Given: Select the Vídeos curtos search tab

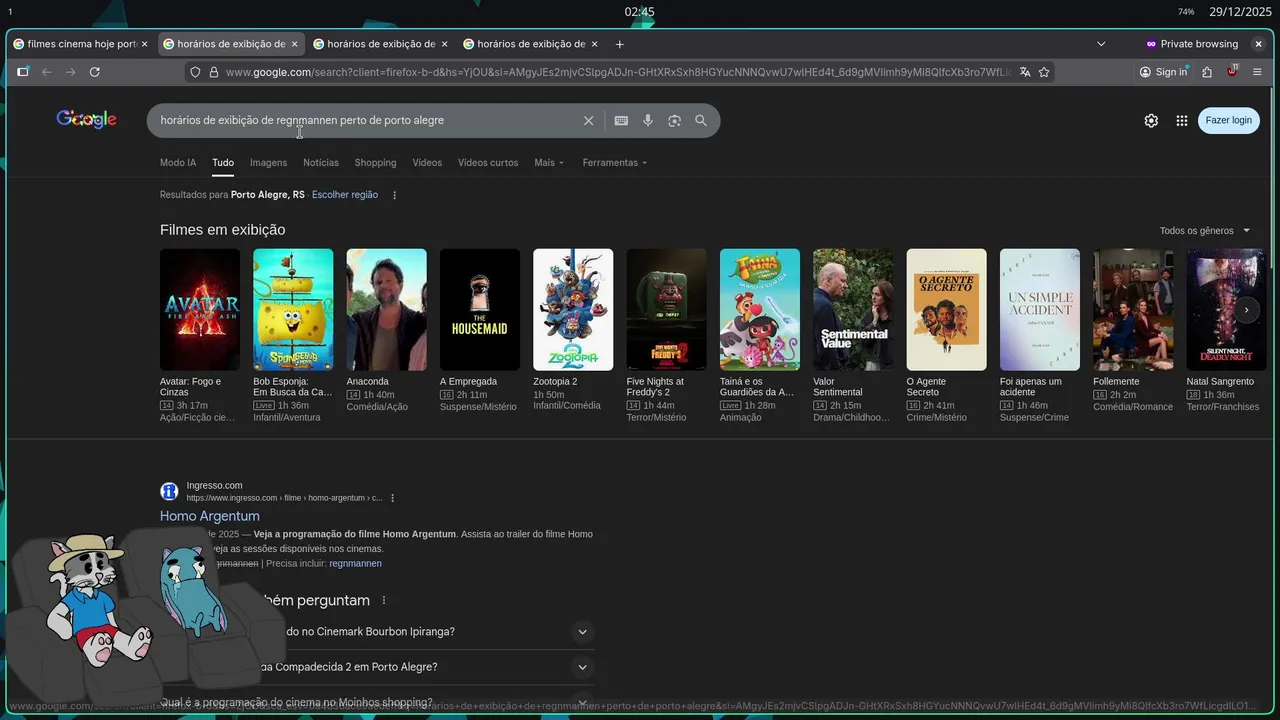Looking at the screenshot, I should click(488, 162).
